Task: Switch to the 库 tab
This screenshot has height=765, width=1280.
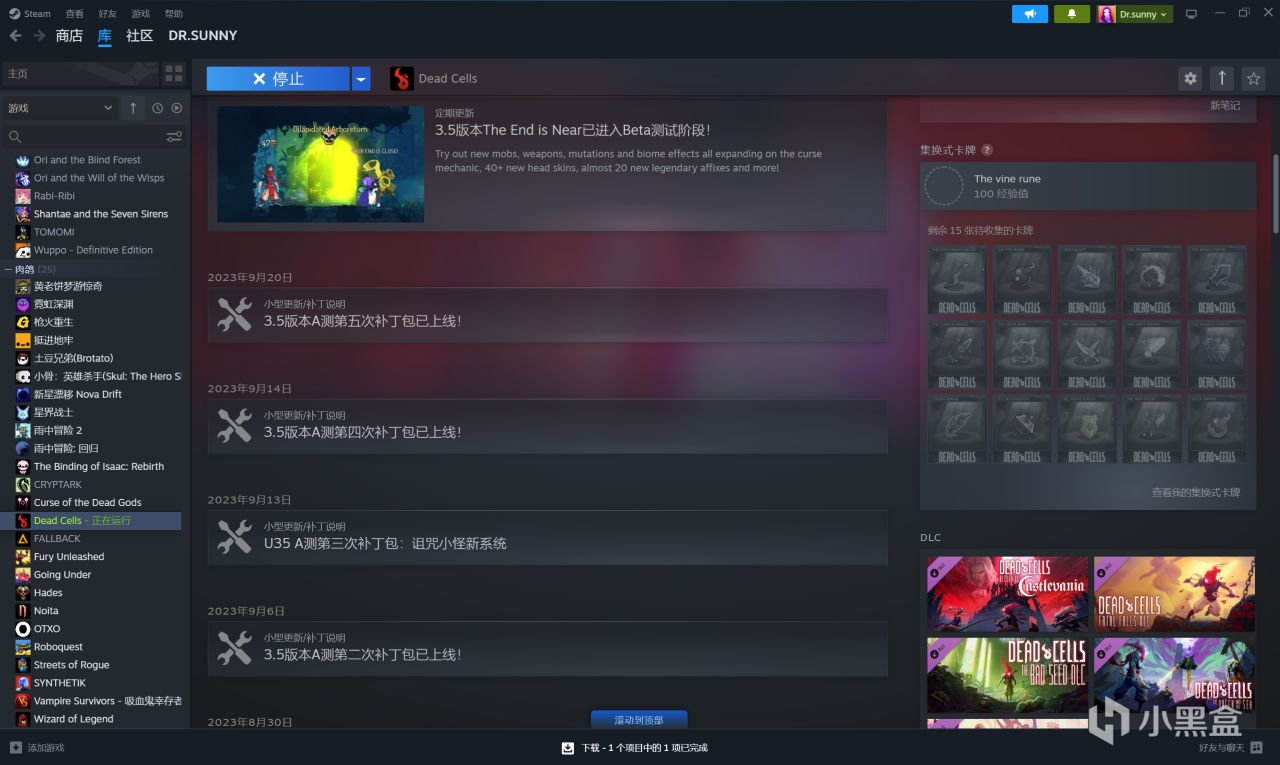Action: coord(105,35)
